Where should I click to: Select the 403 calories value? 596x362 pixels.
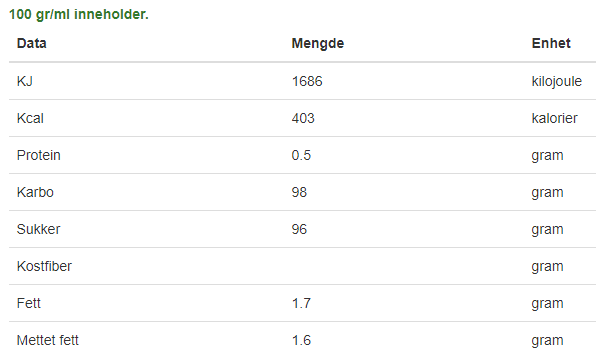(x=303, y=118)
